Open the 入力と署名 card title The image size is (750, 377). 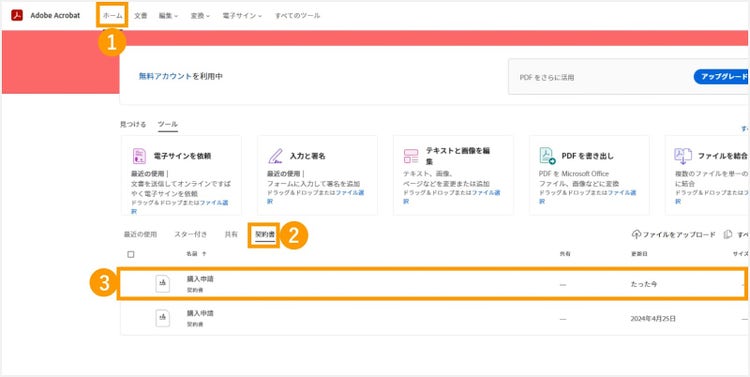308,156
